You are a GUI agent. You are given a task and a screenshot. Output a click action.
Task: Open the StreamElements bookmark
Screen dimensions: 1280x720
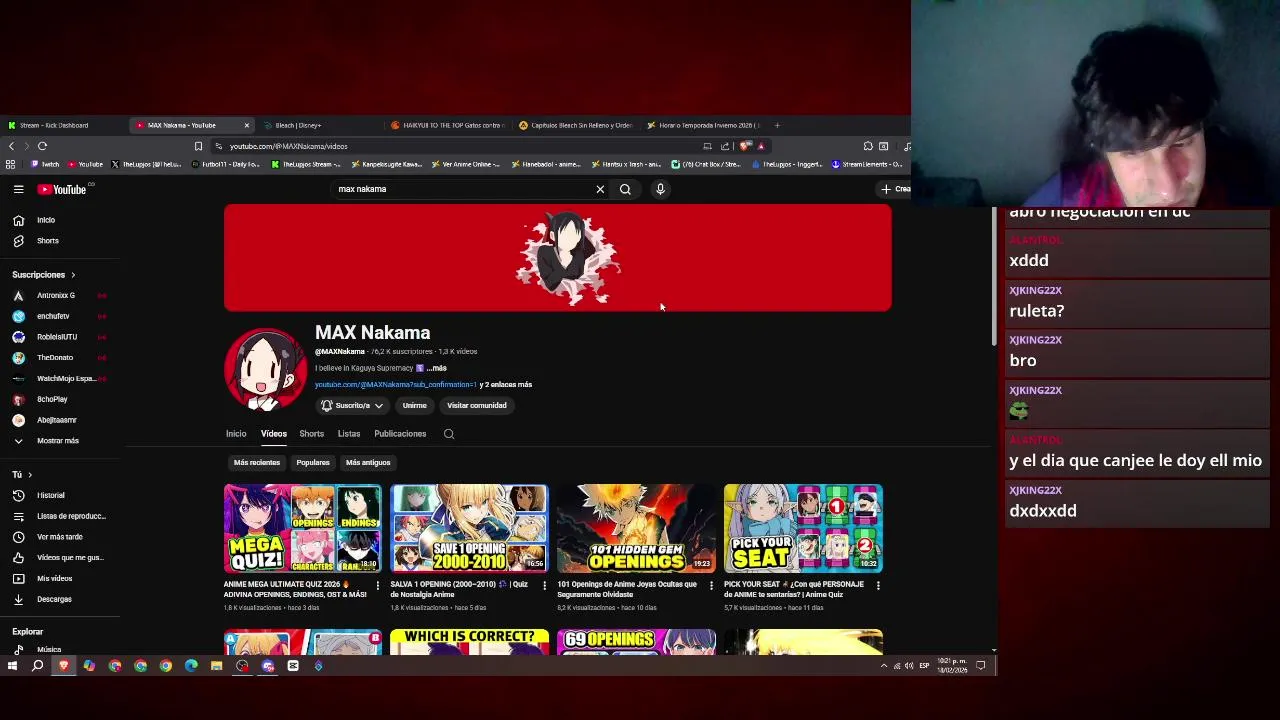(x=868, y=164)
